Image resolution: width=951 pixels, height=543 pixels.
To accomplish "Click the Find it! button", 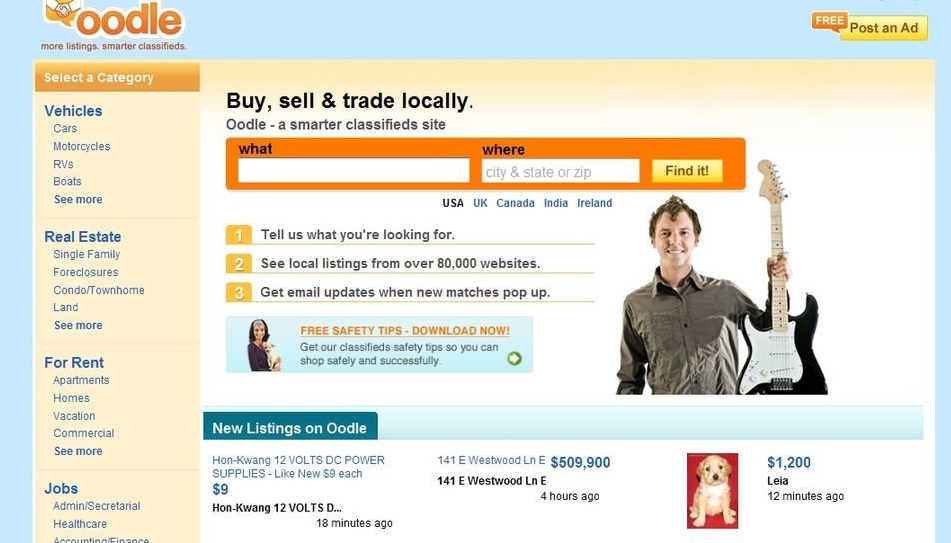I will point(687,171).
